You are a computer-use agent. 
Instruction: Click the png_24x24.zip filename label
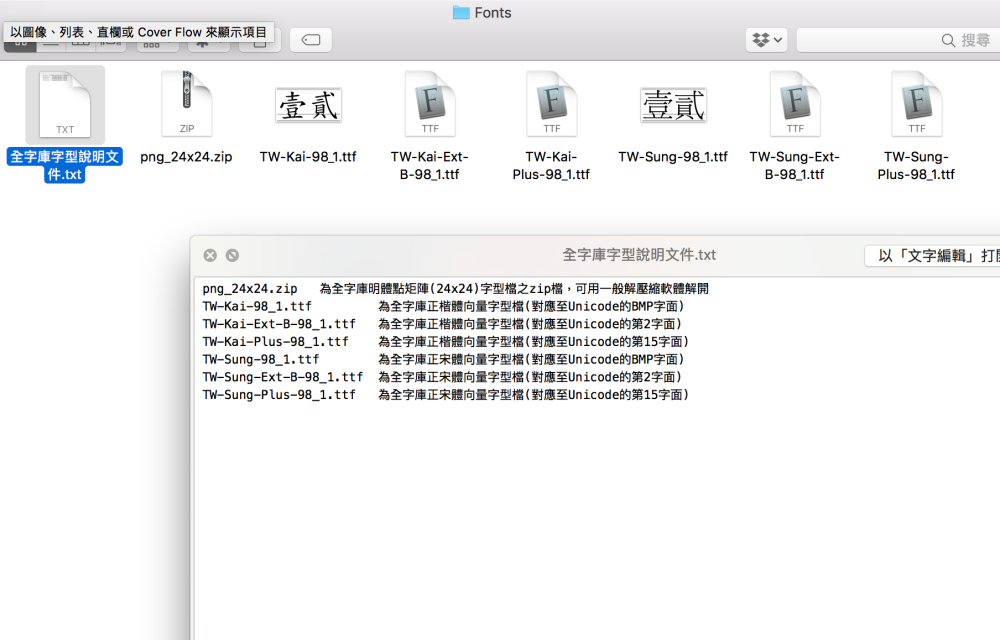[187, 157]
